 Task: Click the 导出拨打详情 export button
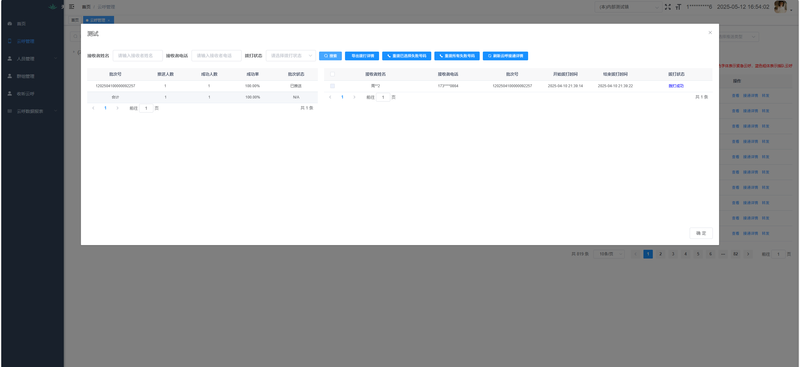(362, 56)
